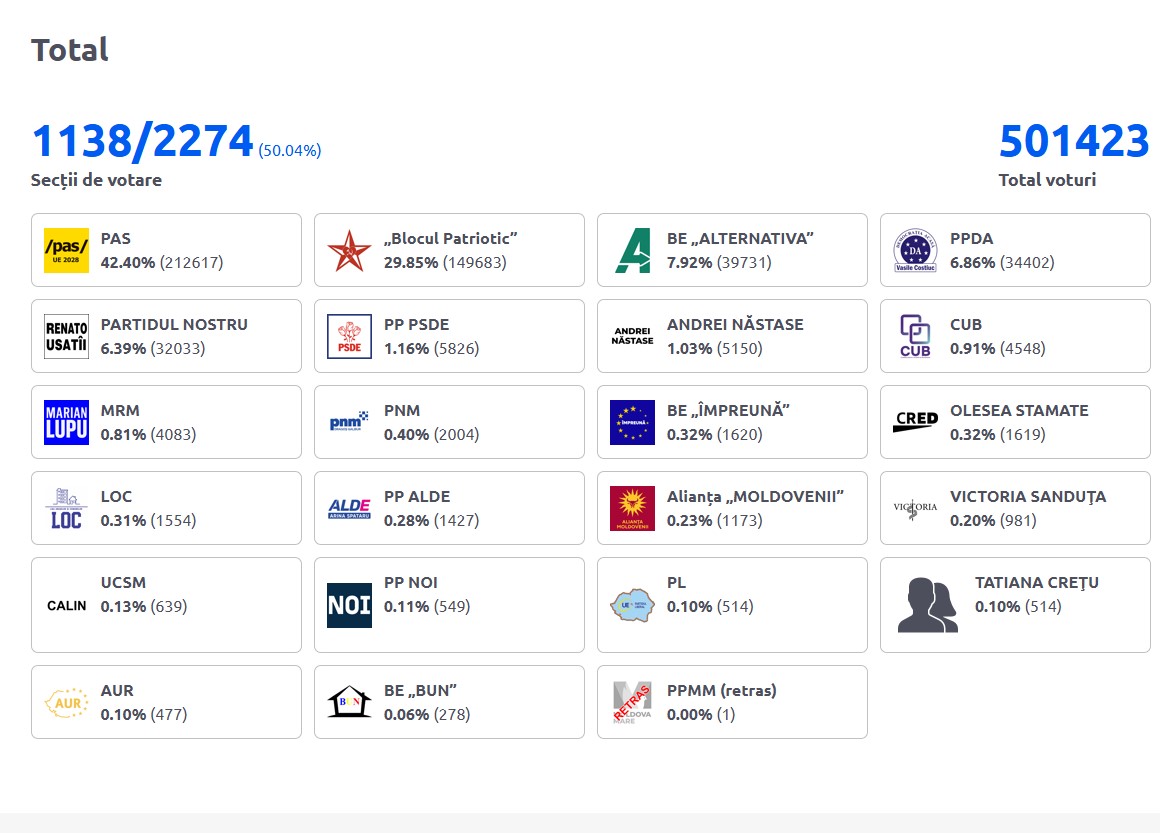Click the blue Marian Lupu logo
This screenshot has height=833, width=1160.
pos(67,422)
